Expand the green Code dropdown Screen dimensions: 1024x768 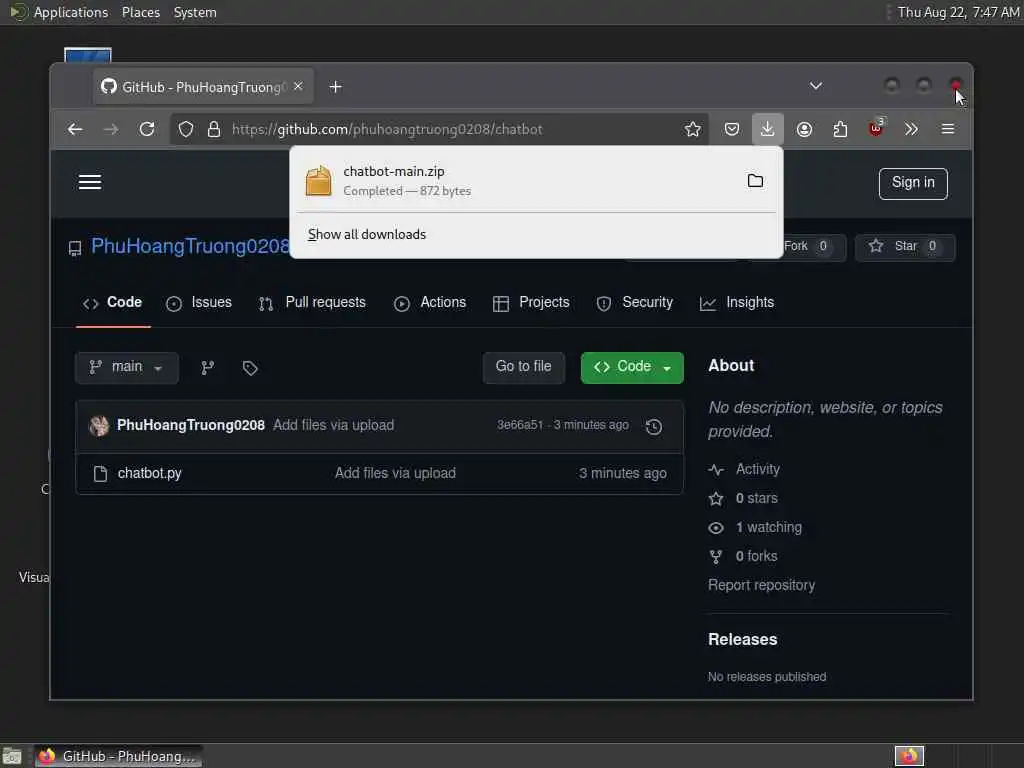(632, 368)
